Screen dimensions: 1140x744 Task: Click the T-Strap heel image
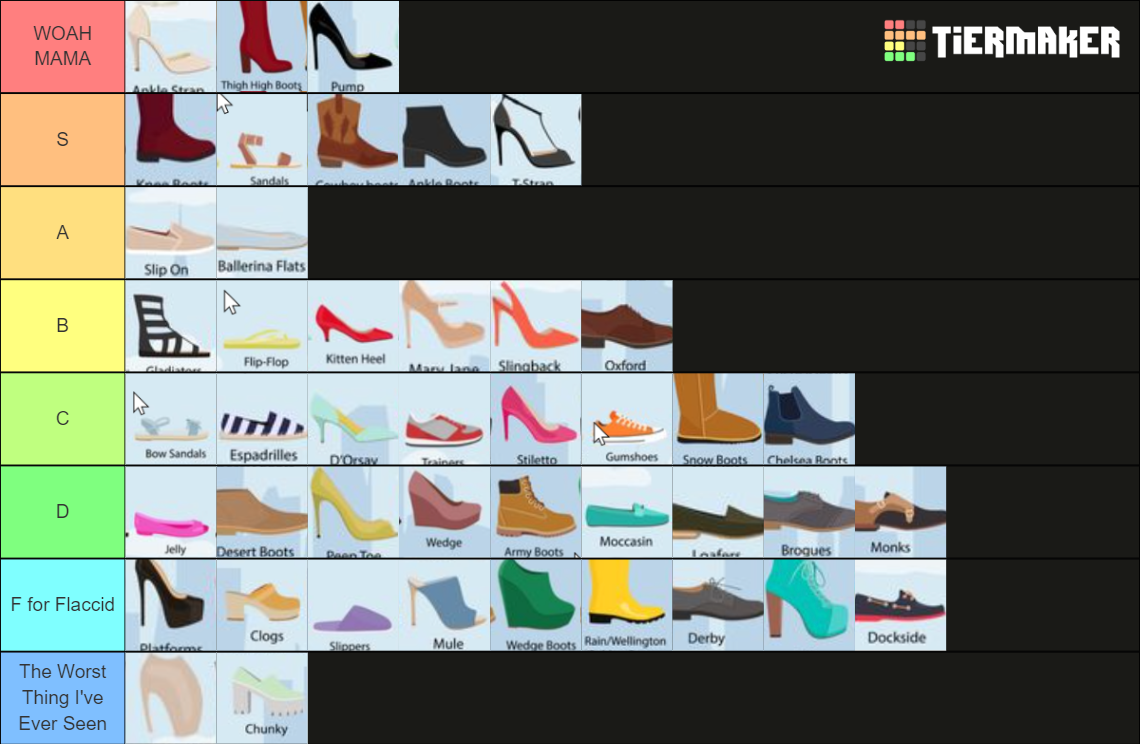tap(534, 139)
